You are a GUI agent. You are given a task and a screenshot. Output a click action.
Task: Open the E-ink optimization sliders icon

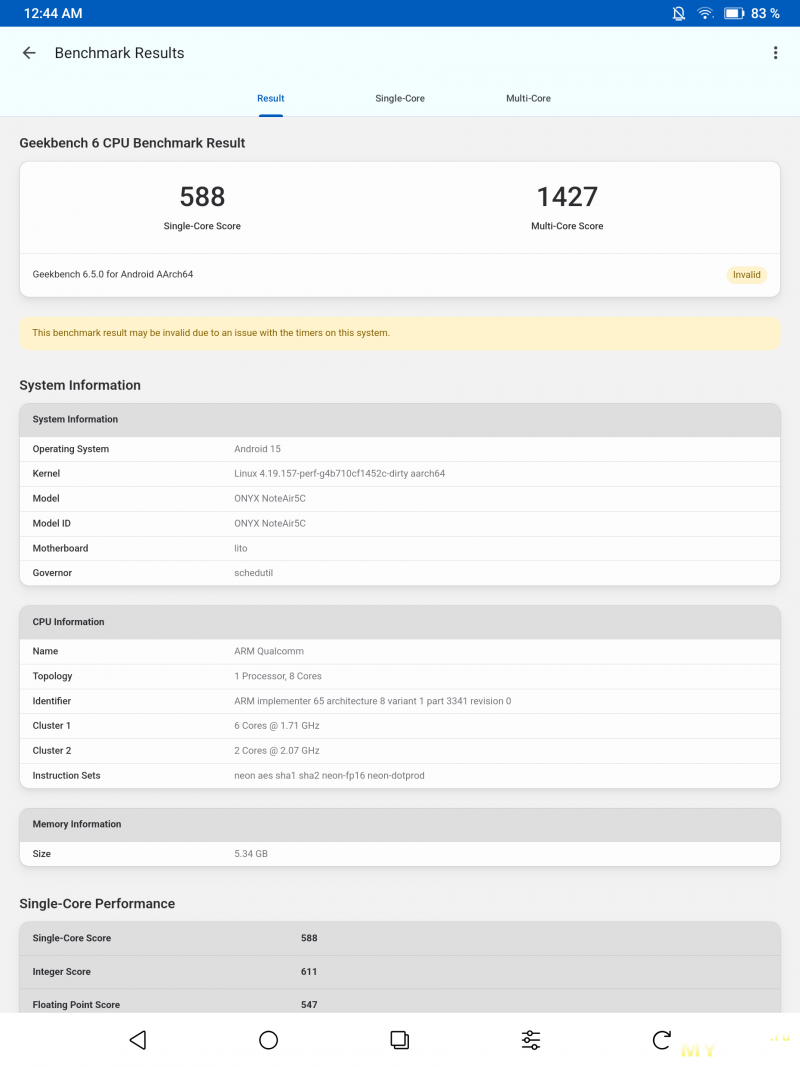pos(531,1040)
